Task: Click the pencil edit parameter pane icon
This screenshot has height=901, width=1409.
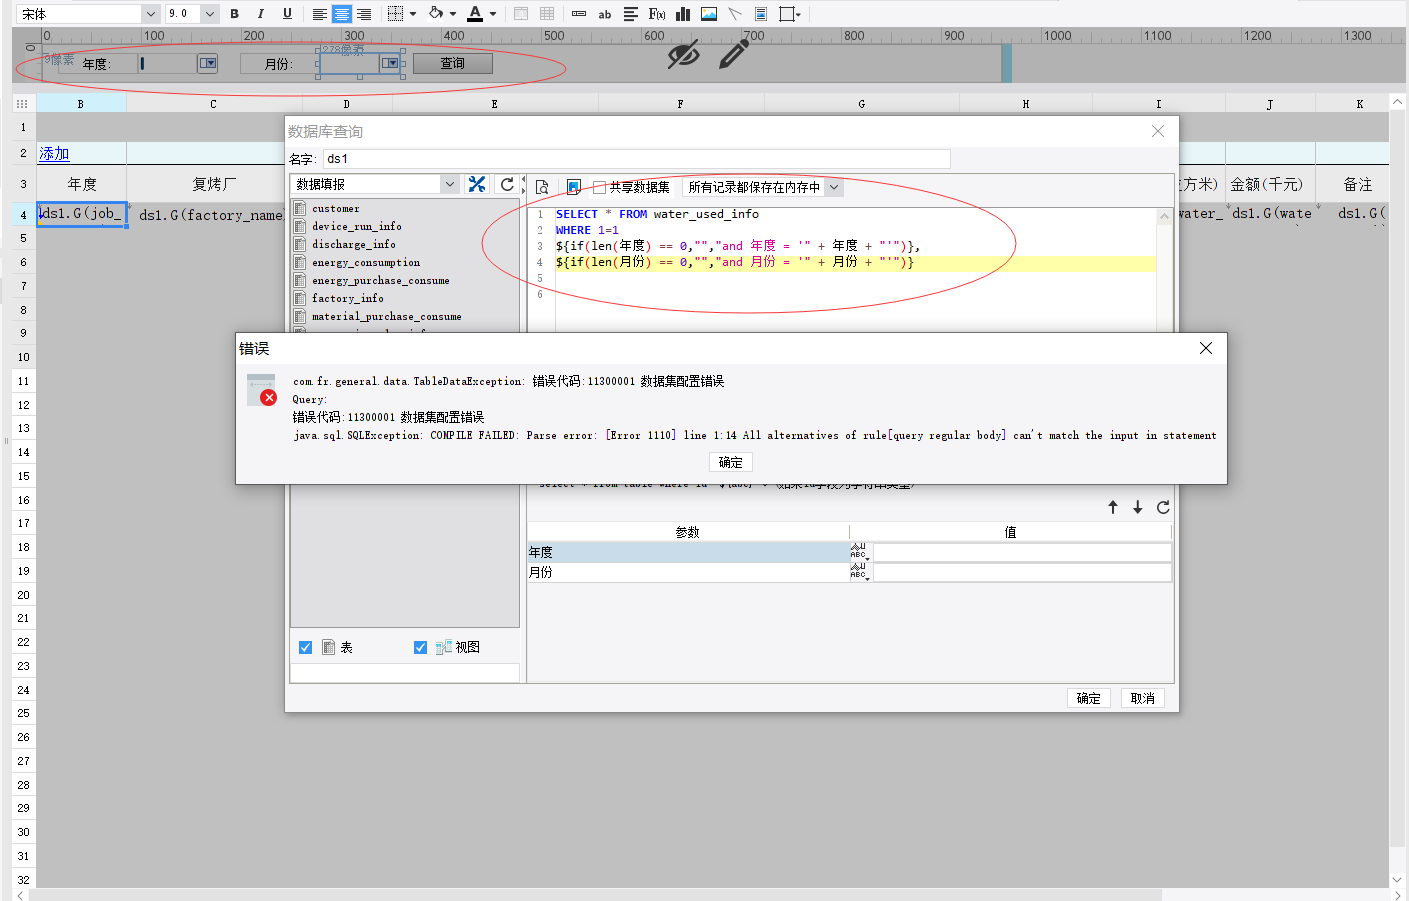Action: (734, 53)
